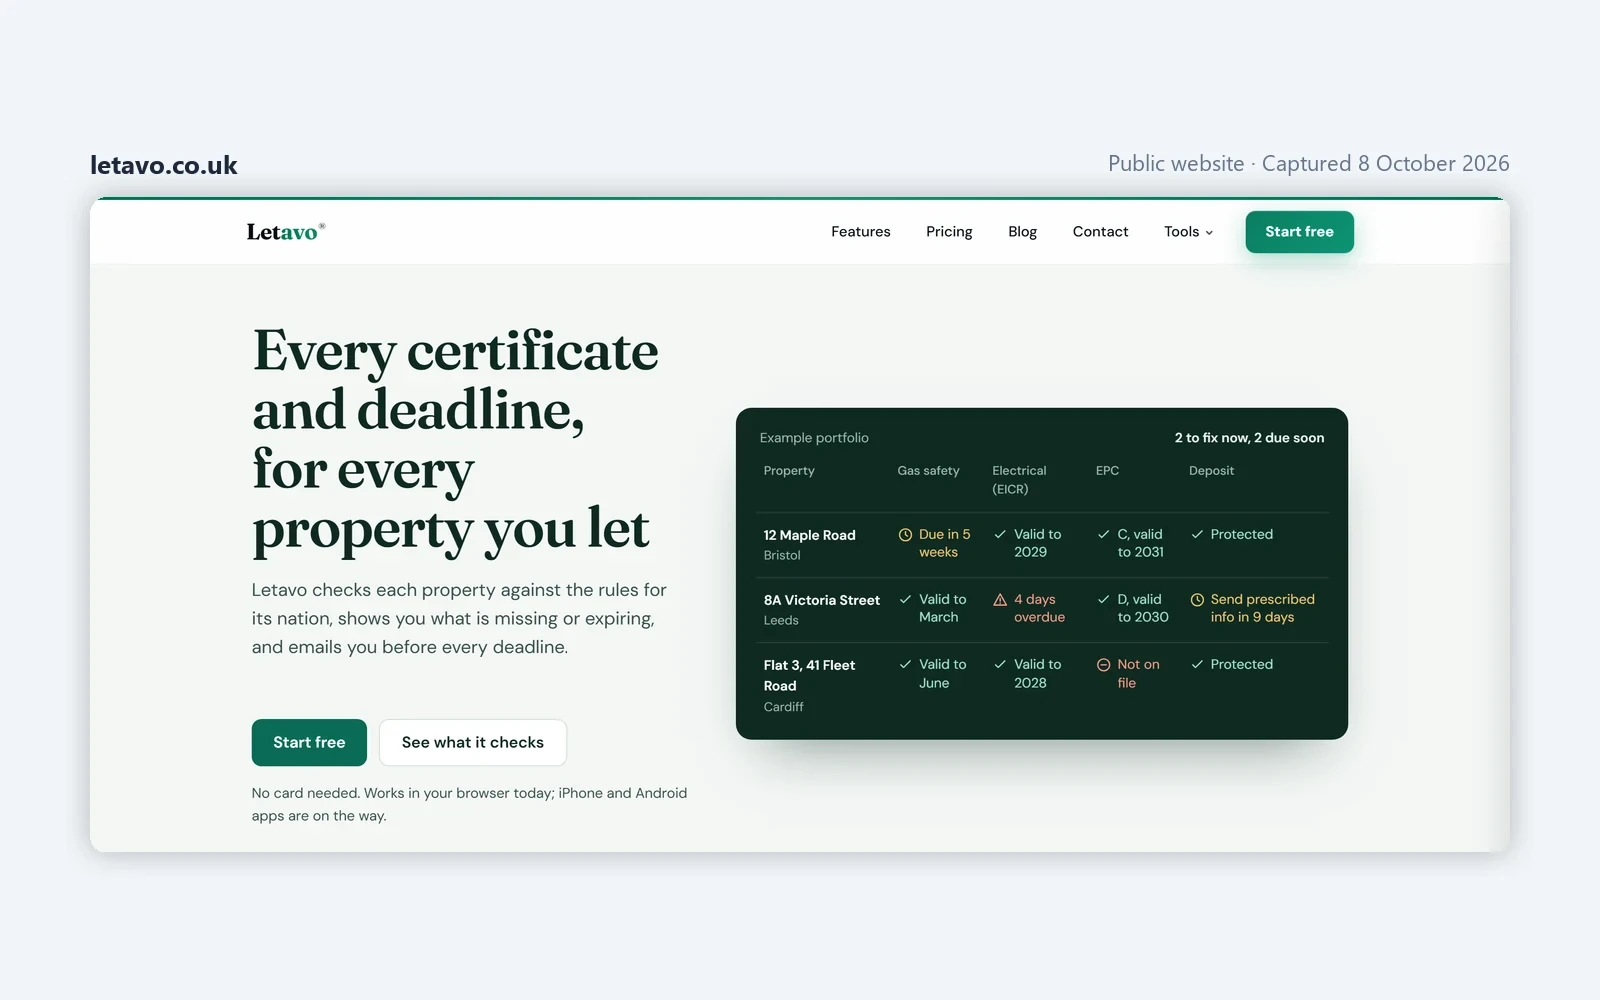The image size is (1600, 1000).
Task: Click the "Electrical (EICR)" column header
Action: click(1019, 480)
